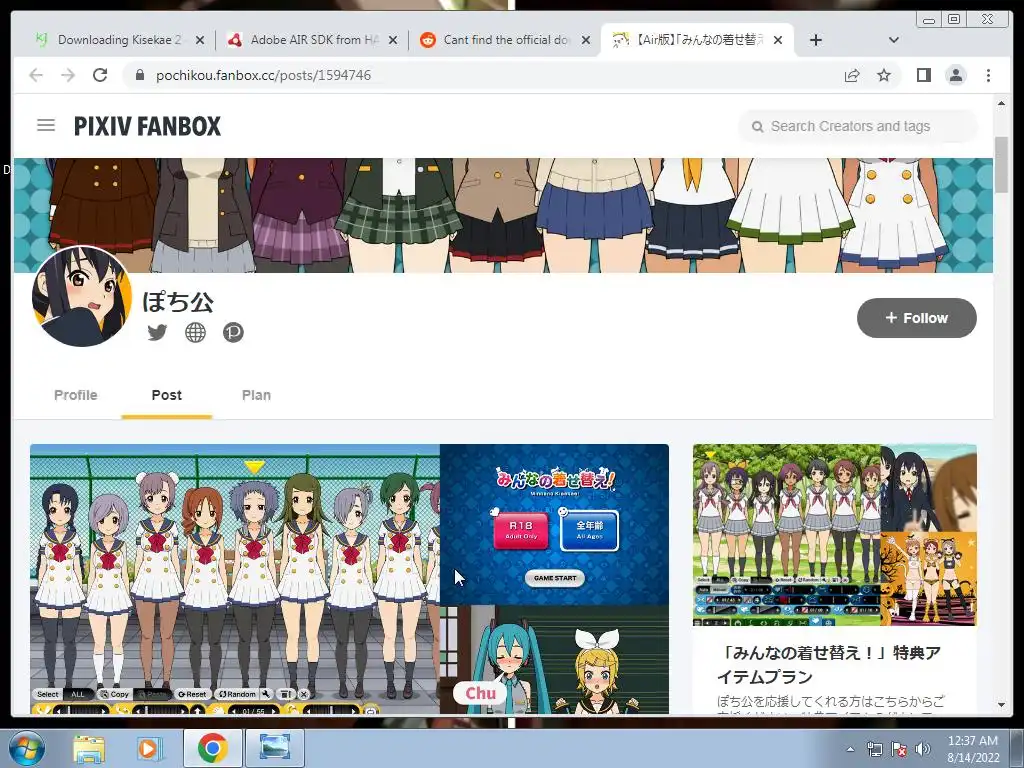The height and width of the screenshot is (768, 1024).
Task: Close the active Air版 fanbox tab
Action: [778, 40]
